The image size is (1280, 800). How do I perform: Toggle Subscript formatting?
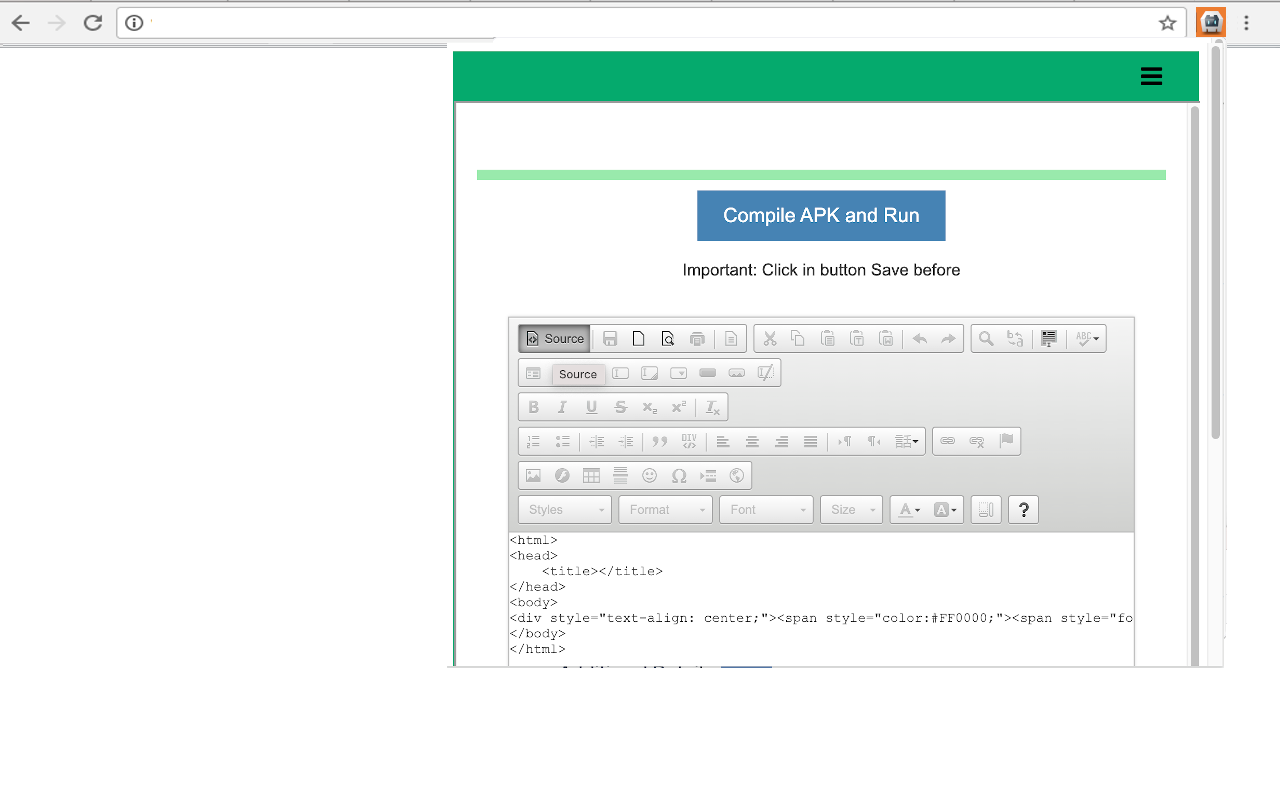pyautogui.click(x=650, y=407)
